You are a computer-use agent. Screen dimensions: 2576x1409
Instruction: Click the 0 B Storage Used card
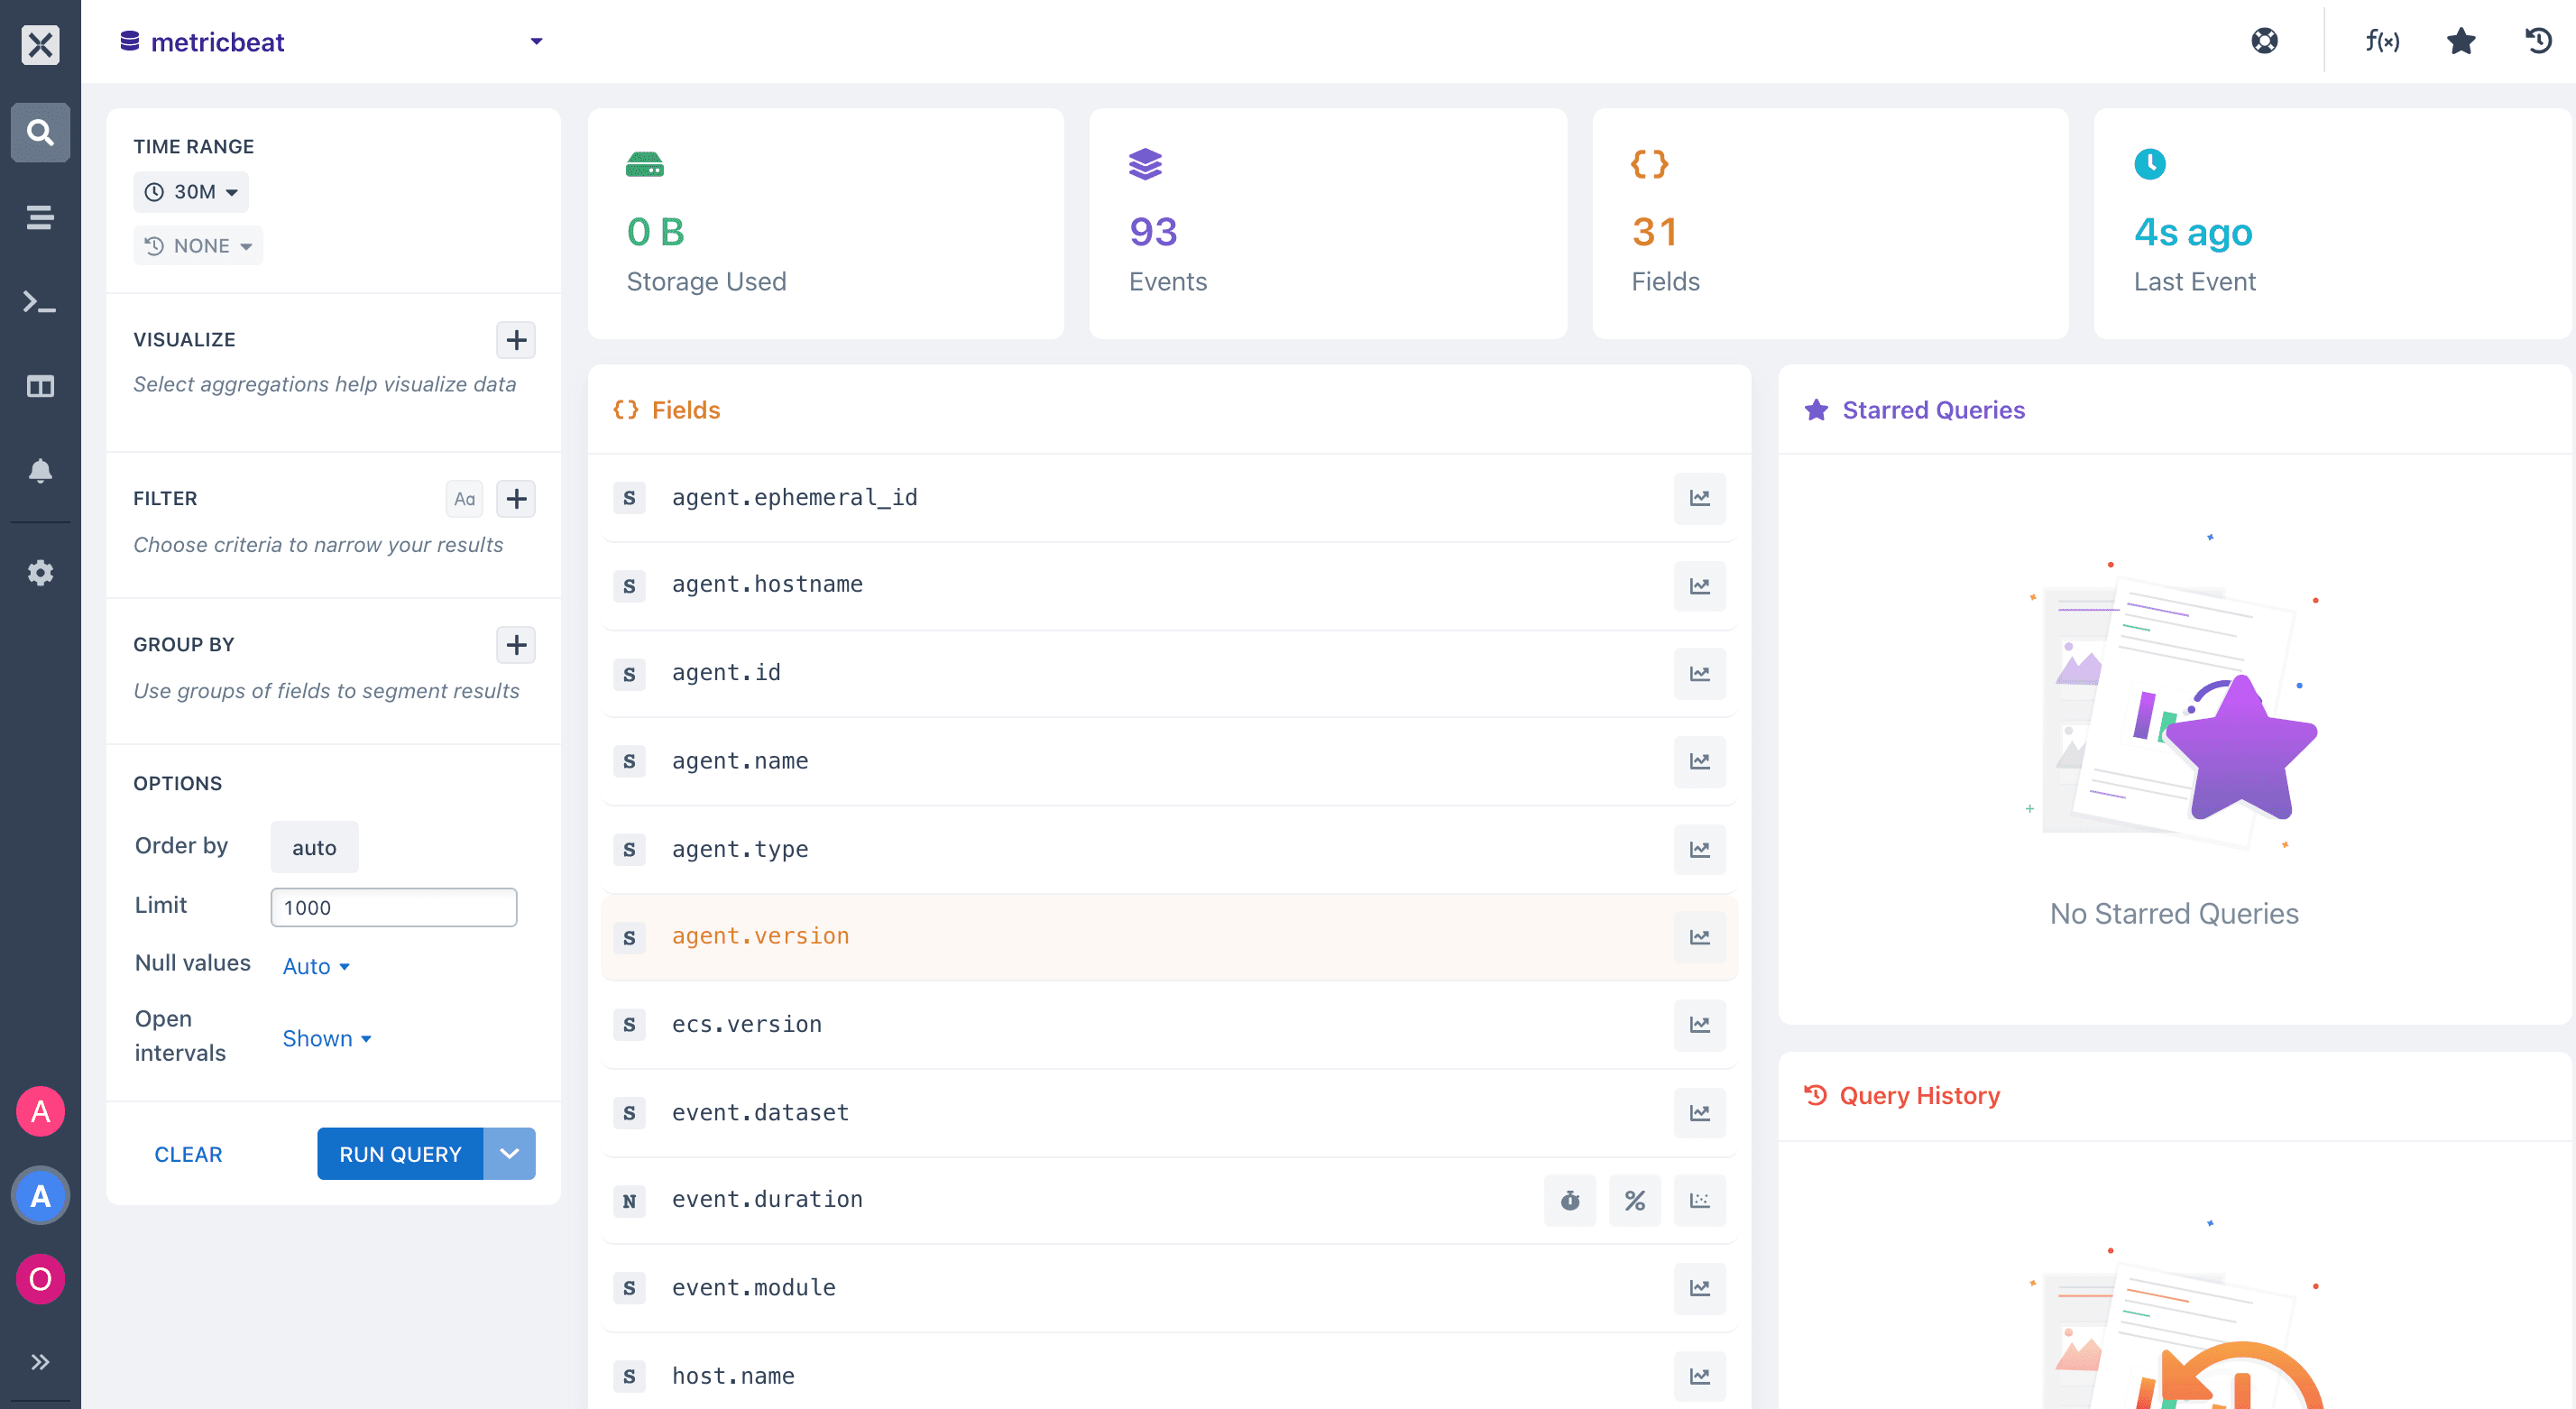826,224
